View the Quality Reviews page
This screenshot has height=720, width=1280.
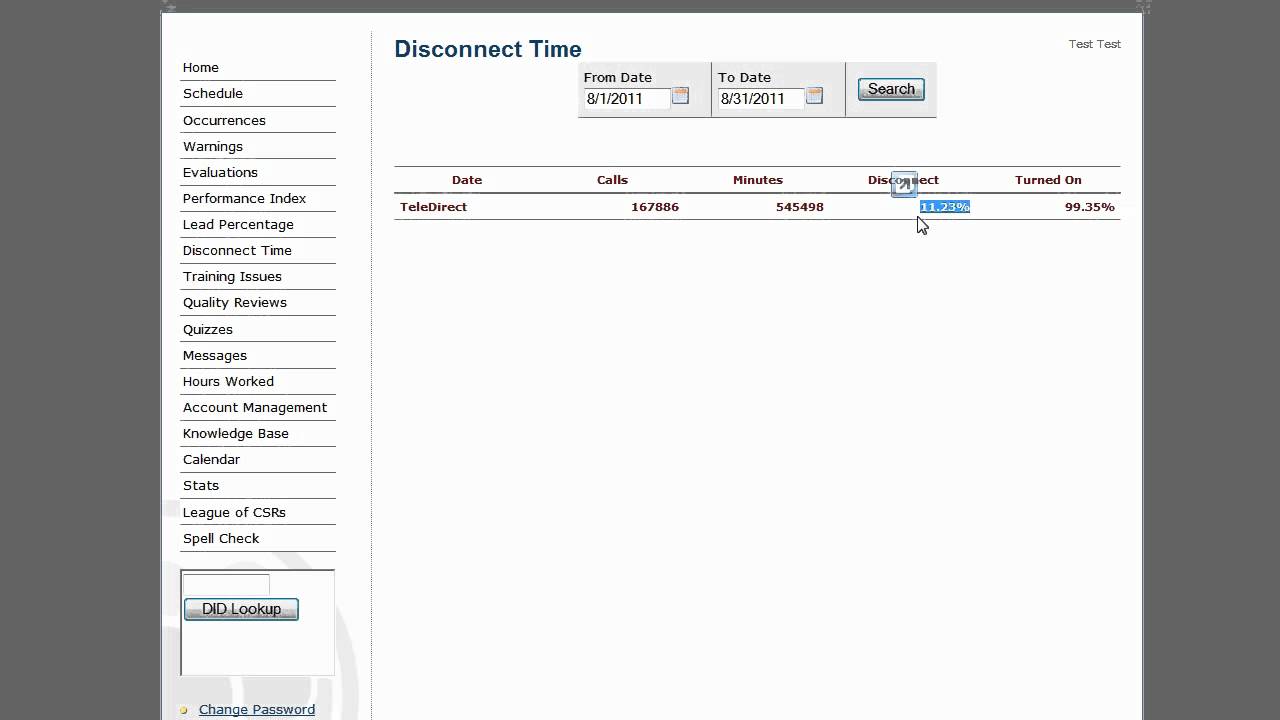pos(235,302)
